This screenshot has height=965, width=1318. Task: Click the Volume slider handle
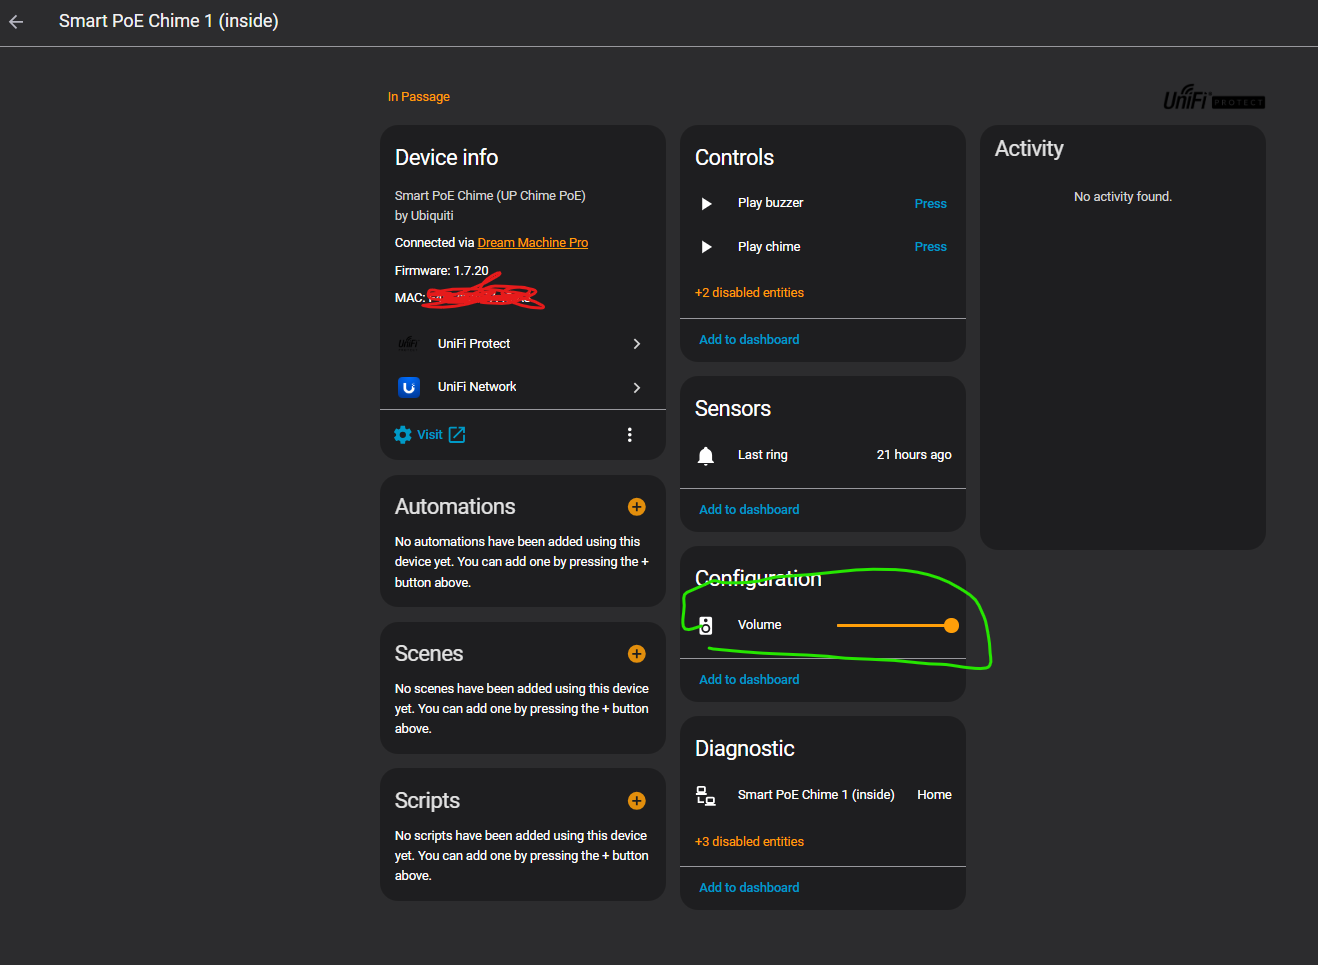pos(951,626)
